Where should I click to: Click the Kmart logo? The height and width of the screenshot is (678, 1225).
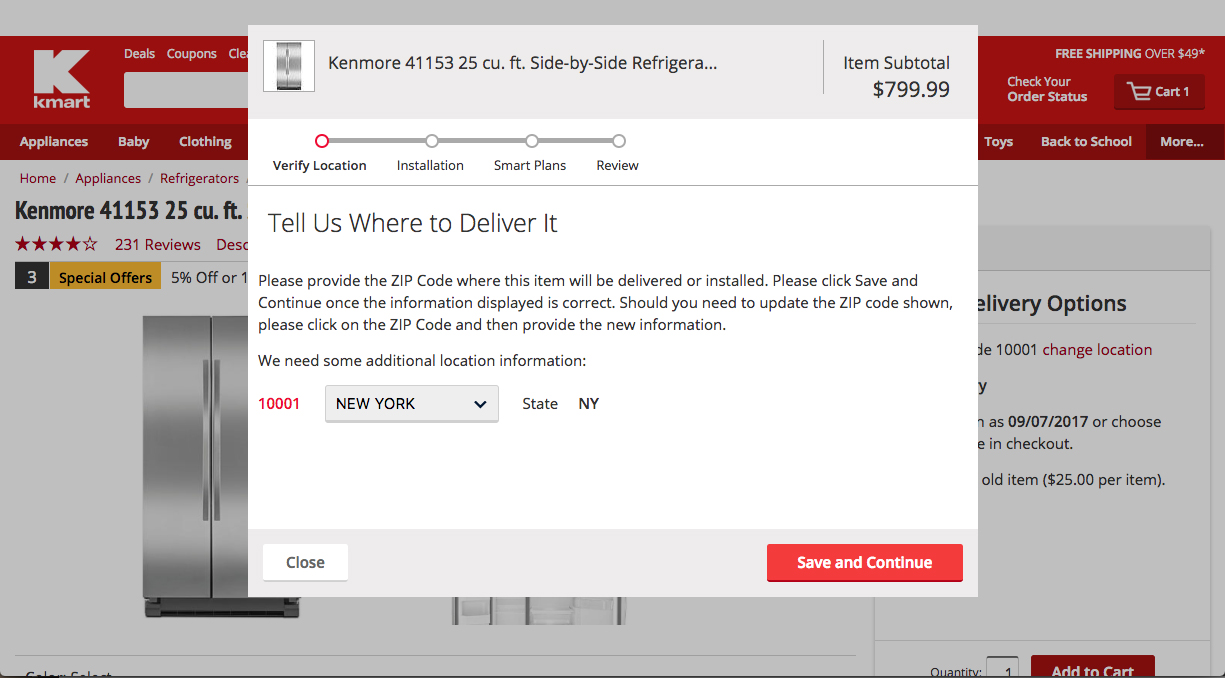pos(62,79)
